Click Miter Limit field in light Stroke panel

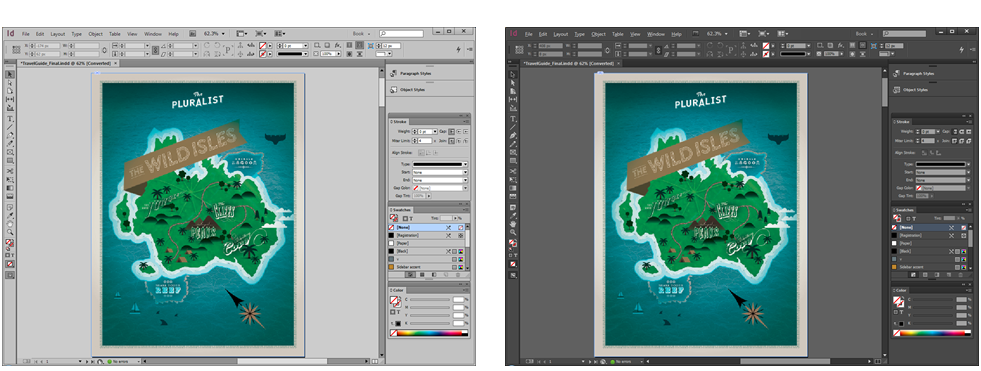coord(424,142)
